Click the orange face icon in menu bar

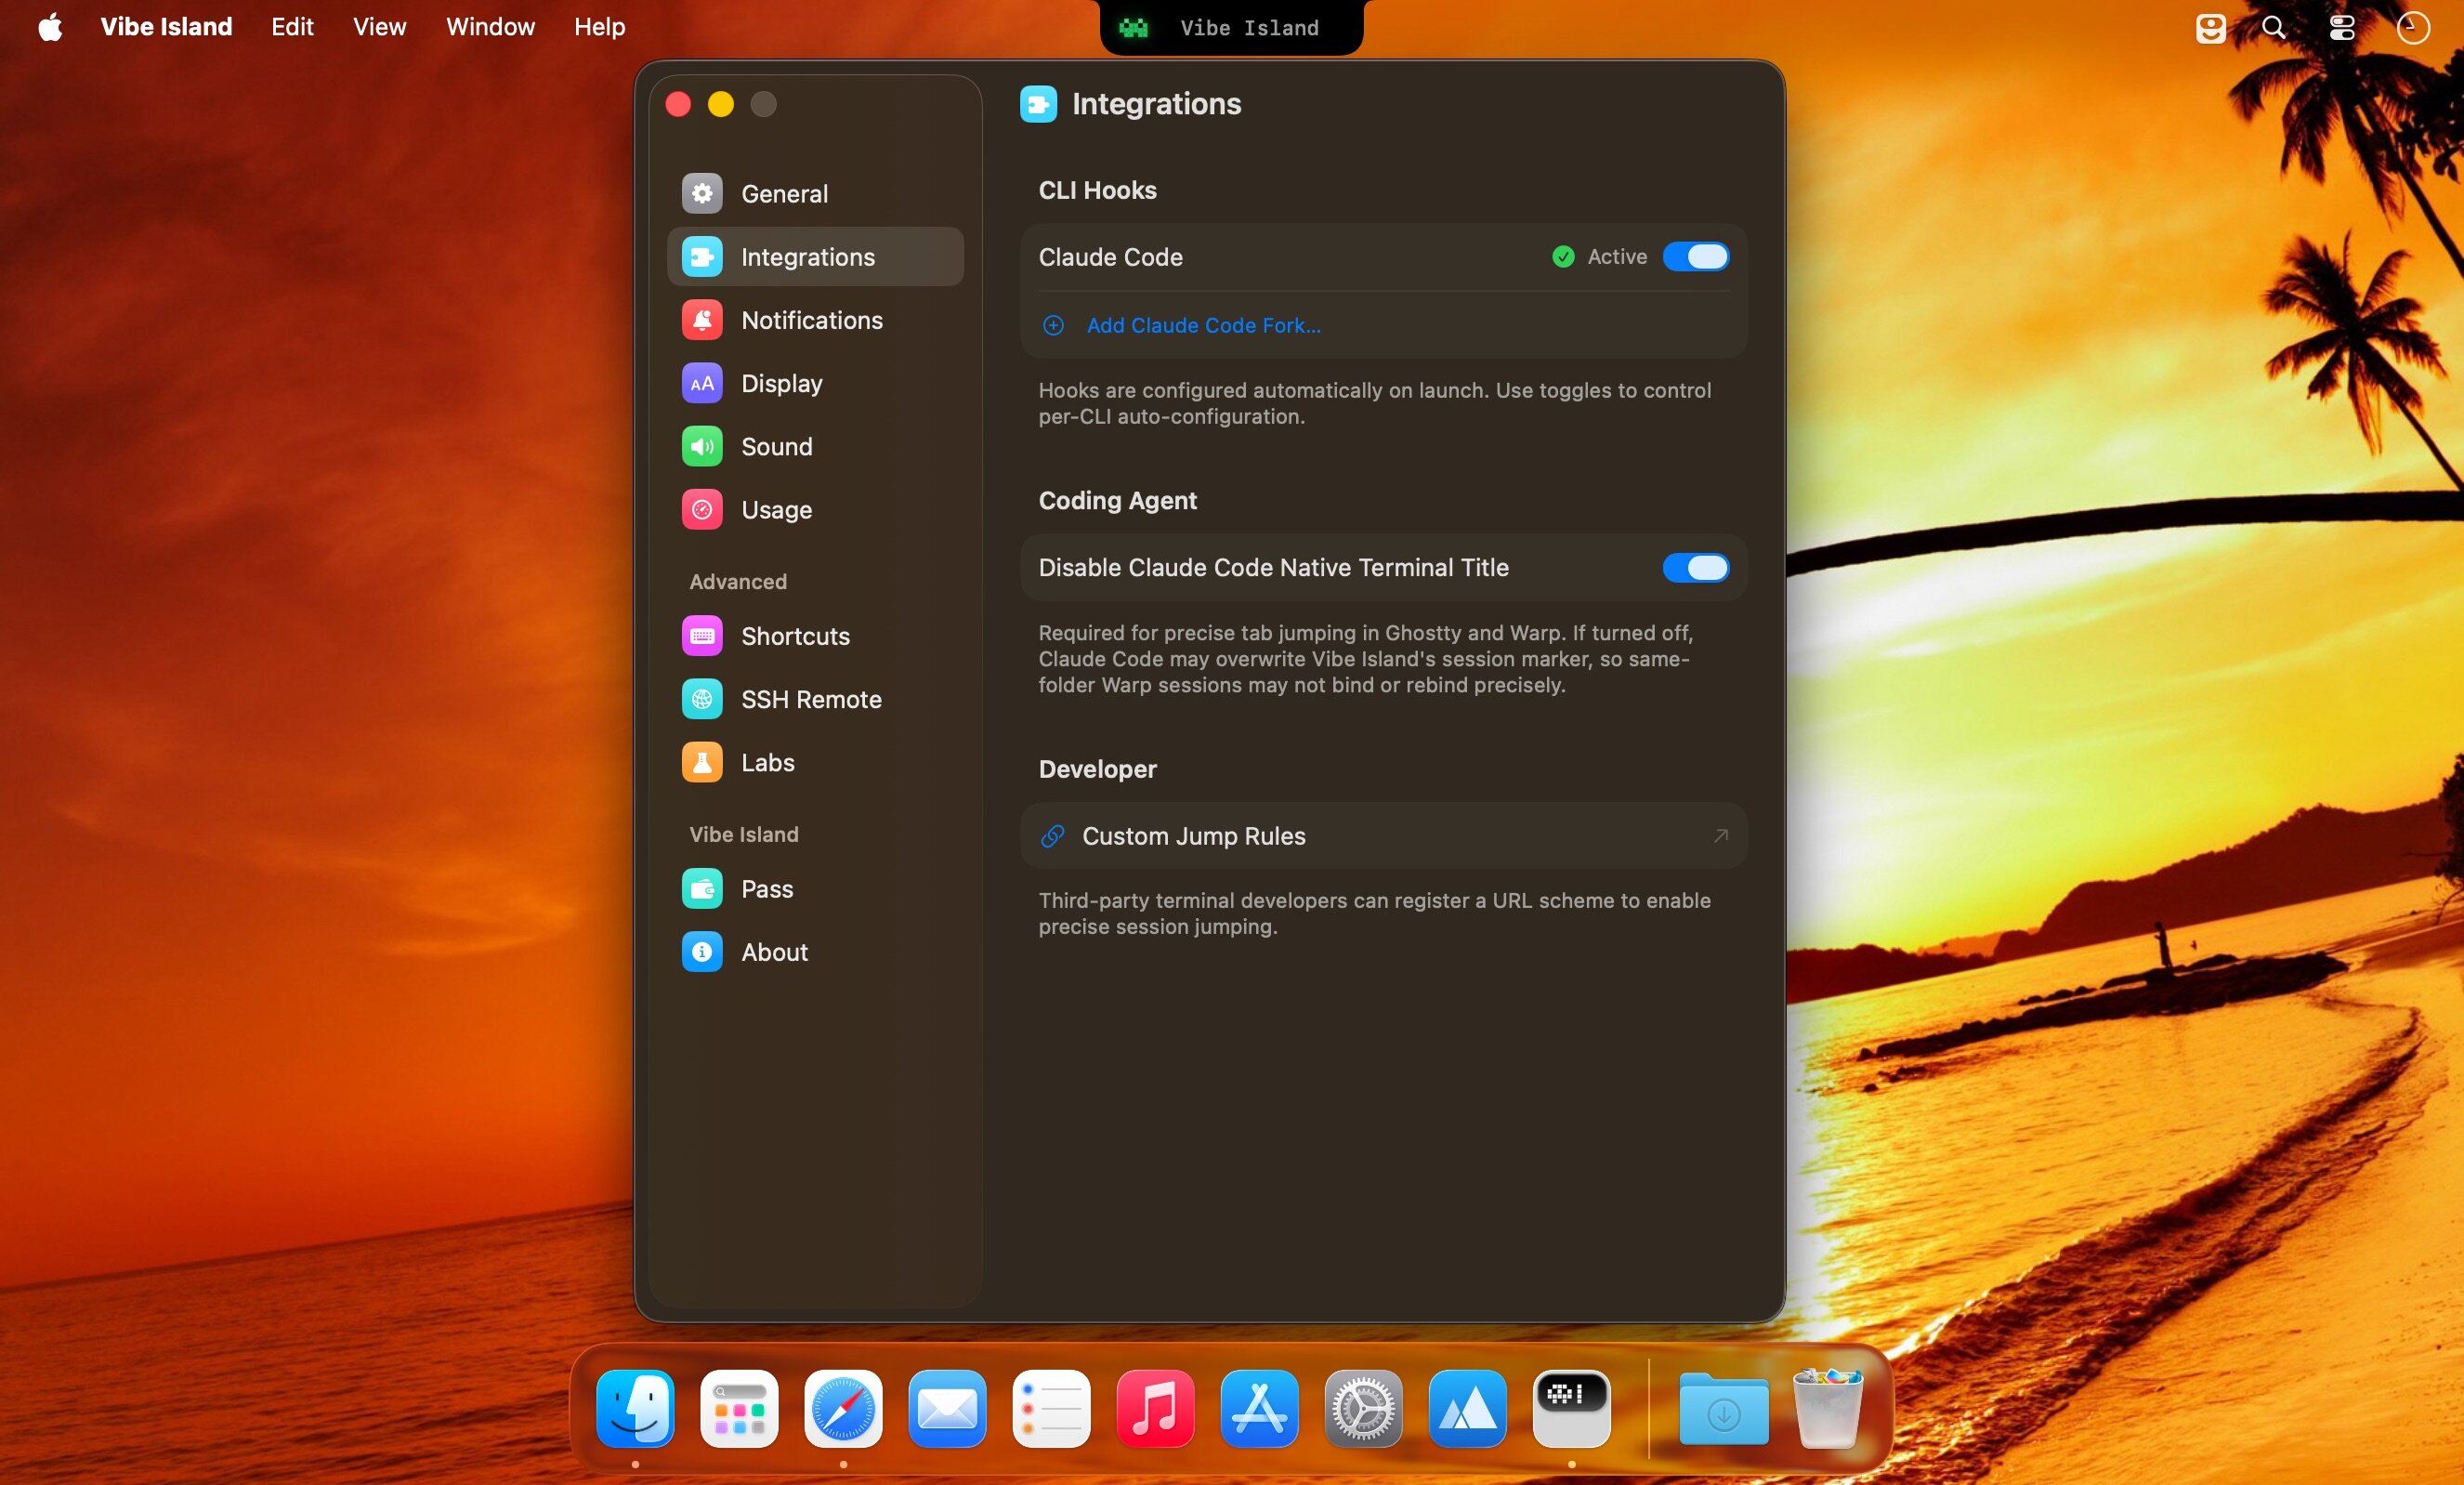[2210, 27]
